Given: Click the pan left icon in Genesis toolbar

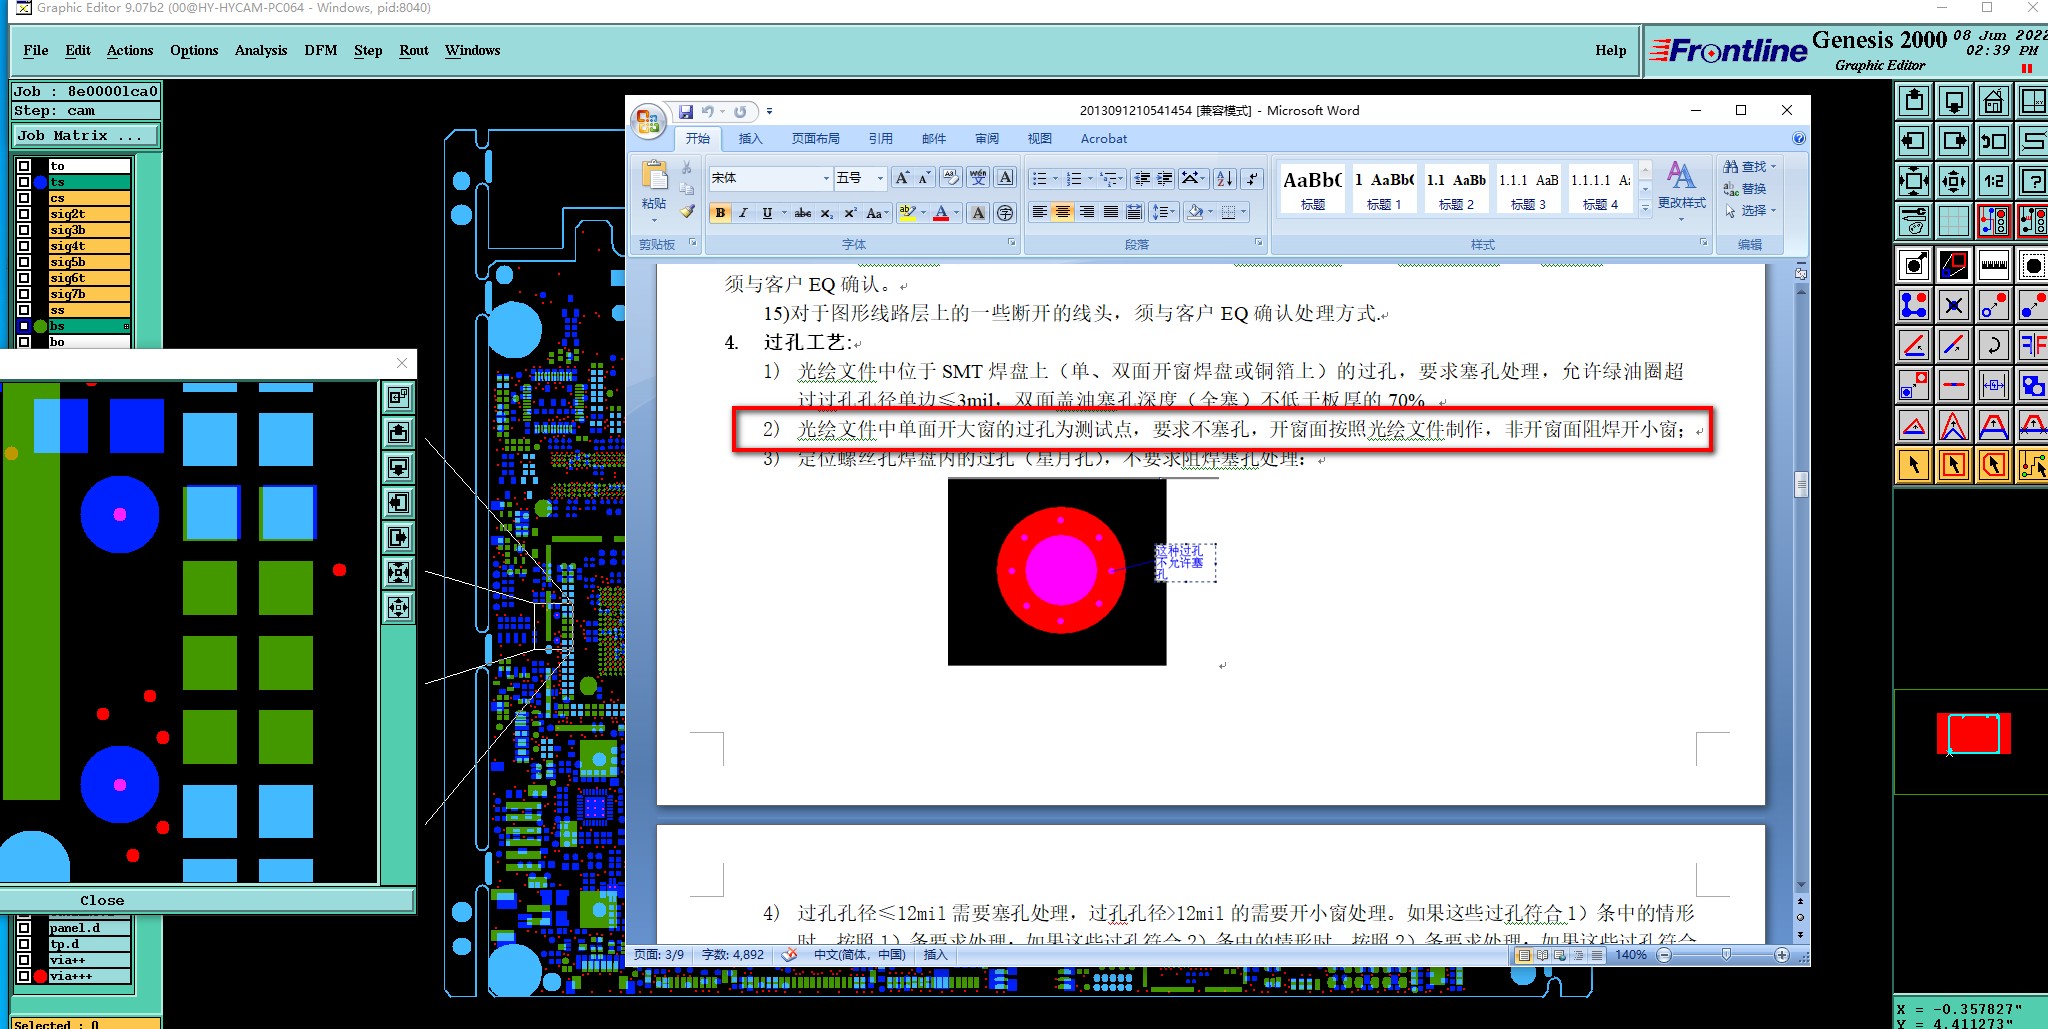Looking at the screenshot, I should point(1914,141).
